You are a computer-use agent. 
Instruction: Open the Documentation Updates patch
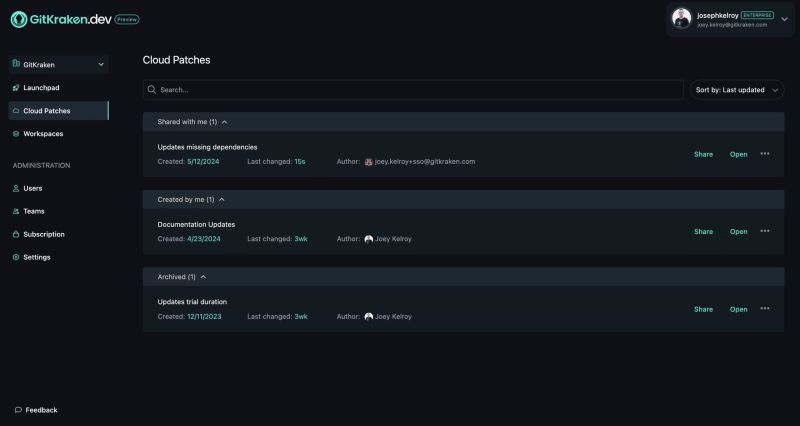point(738,232)
